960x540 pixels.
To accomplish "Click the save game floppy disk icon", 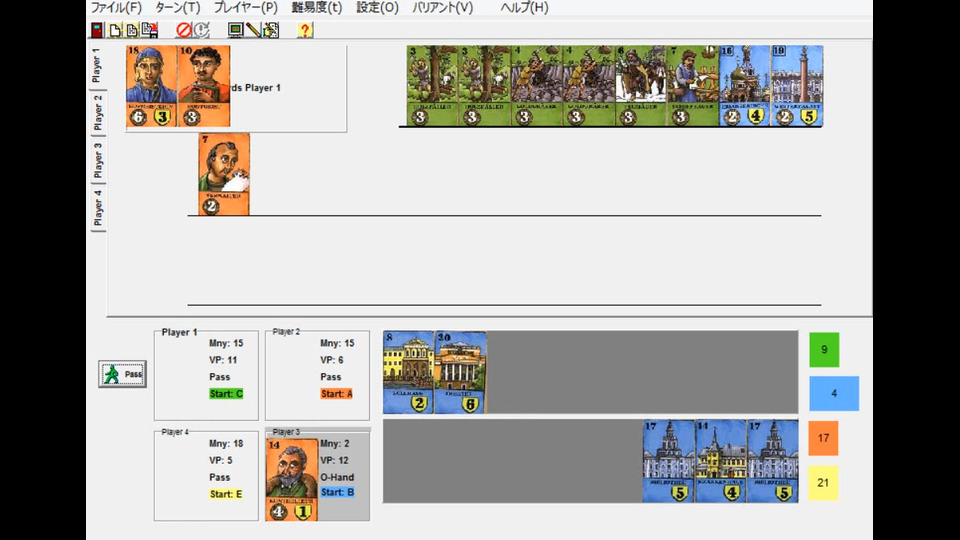I will (x=149, y=30).
